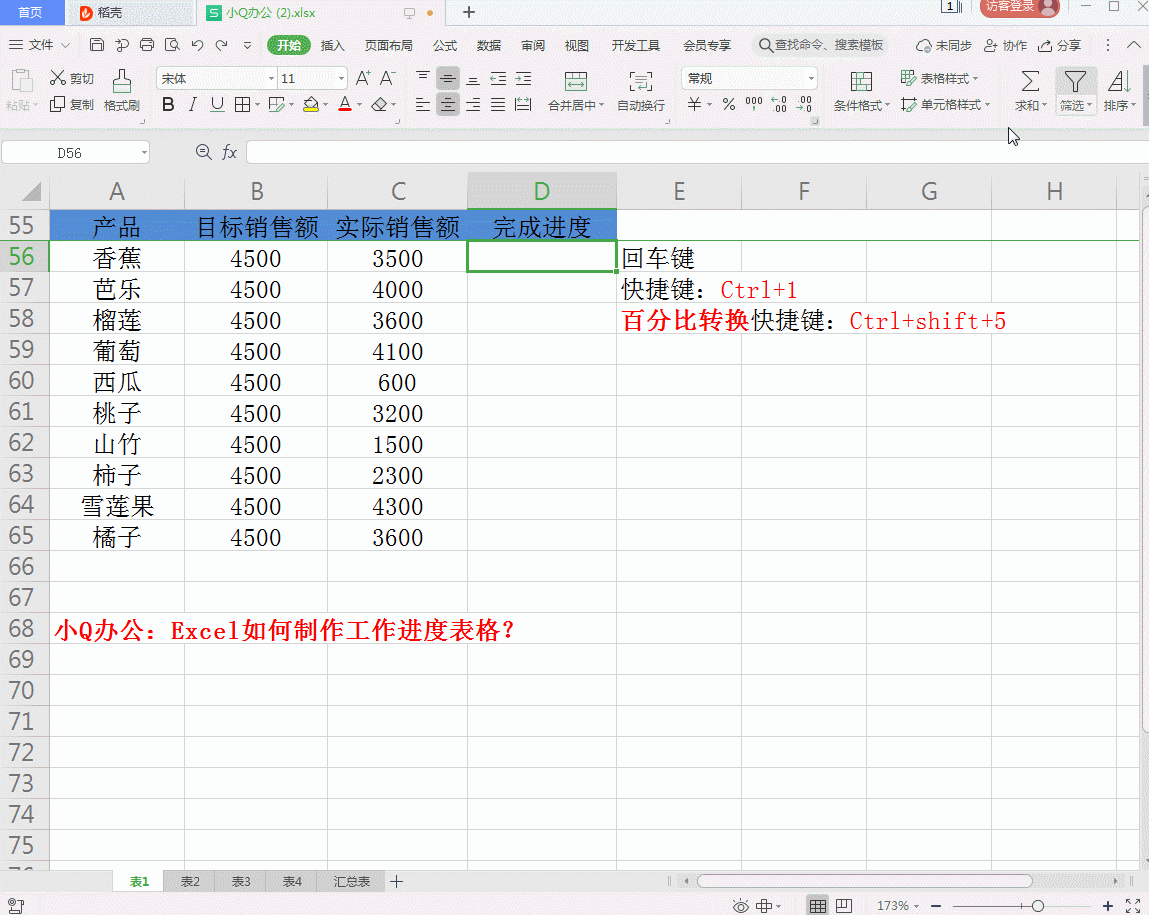Click the zoom slider handle
Image resolution: width=1149 pixels, height=915 pixels.
point(1038,906)
